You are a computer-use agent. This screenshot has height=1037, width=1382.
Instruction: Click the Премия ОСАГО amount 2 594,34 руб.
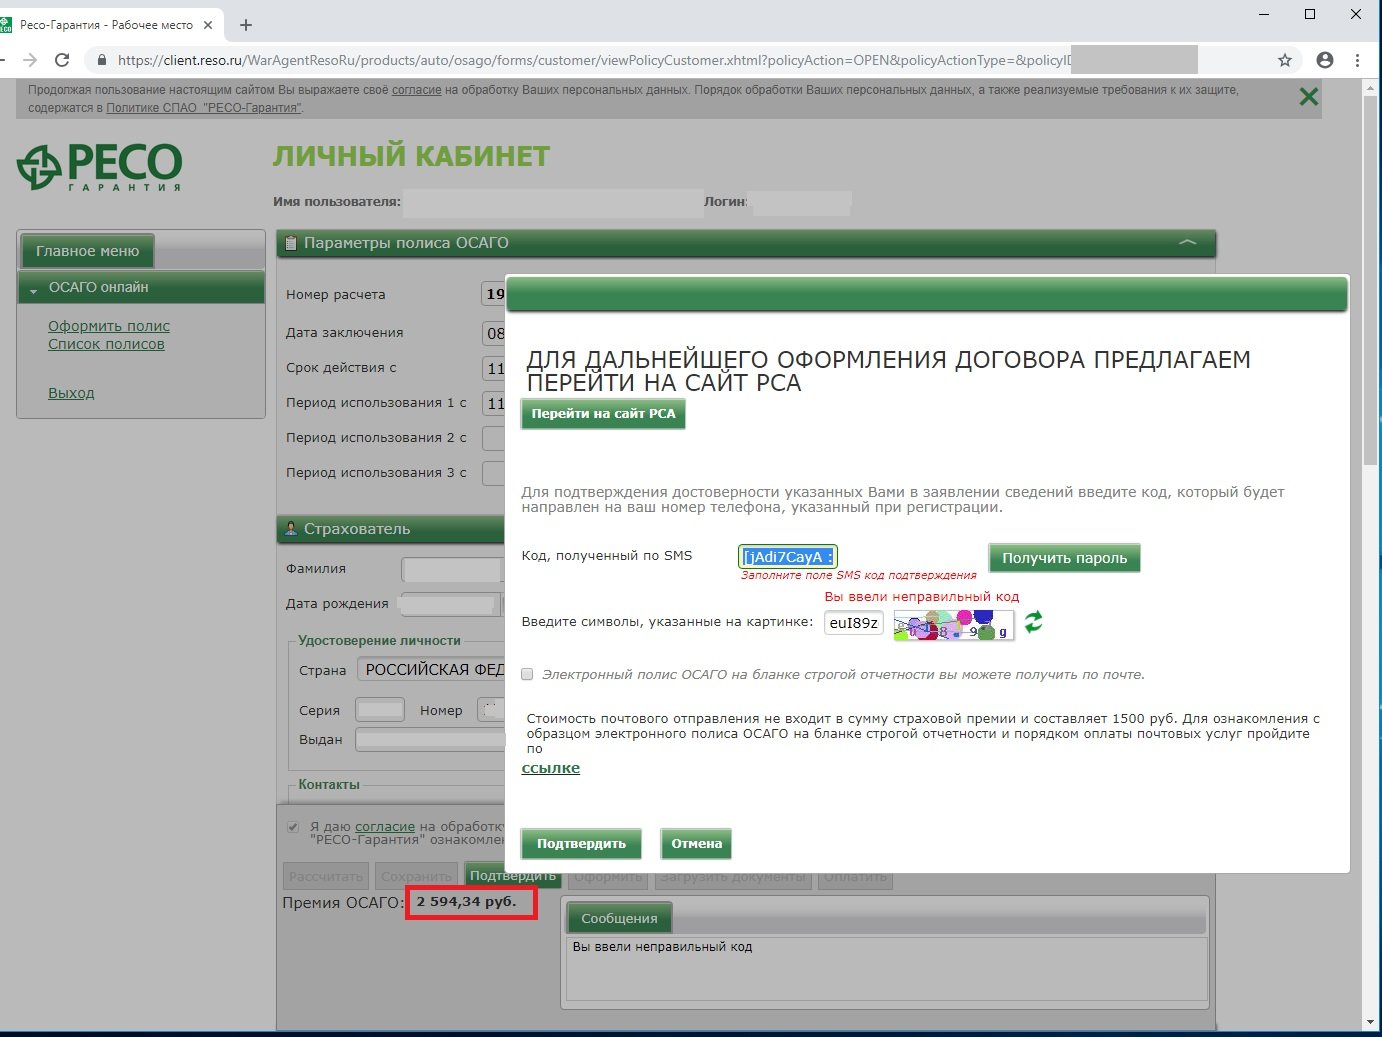(x=467, y=901)
